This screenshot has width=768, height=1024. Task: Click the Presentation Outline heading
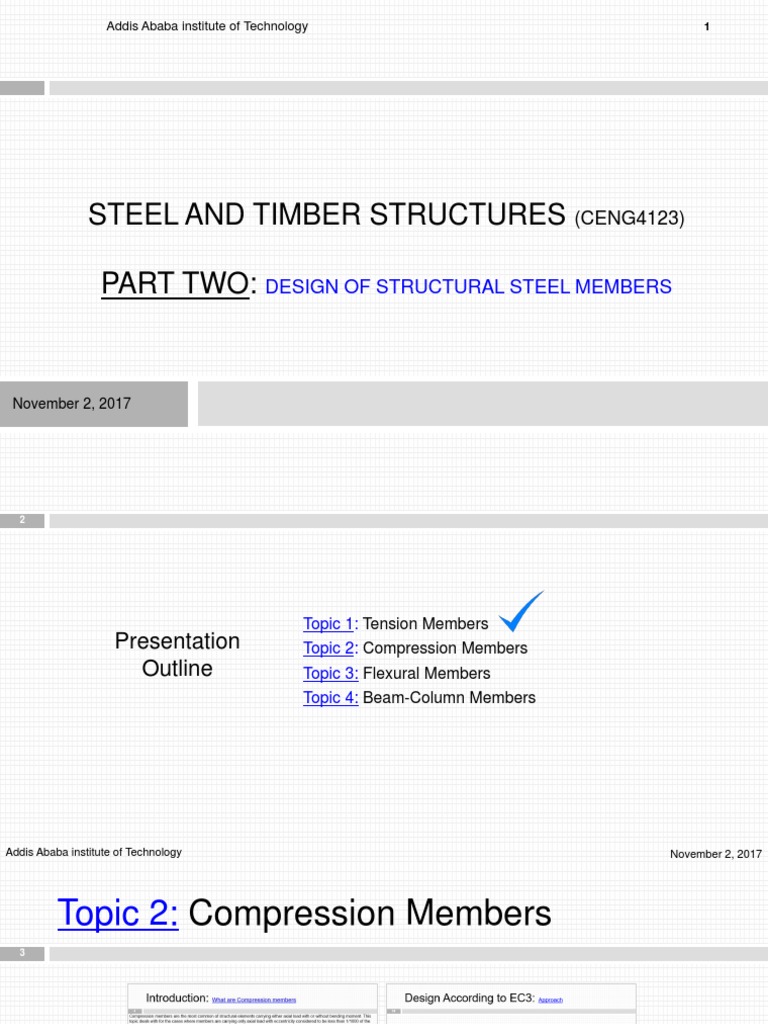[178, 654]
